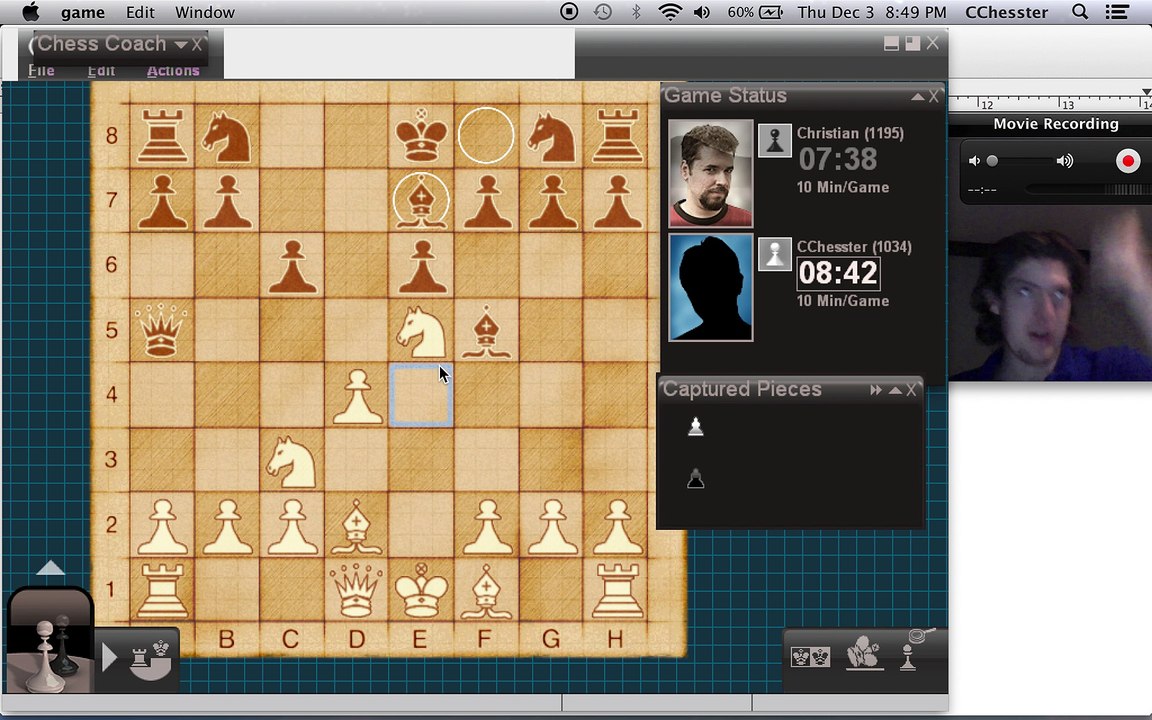Screen dimensions: 1152x720
Task: Select the white bishop on F5
Action: pos(486,332)
